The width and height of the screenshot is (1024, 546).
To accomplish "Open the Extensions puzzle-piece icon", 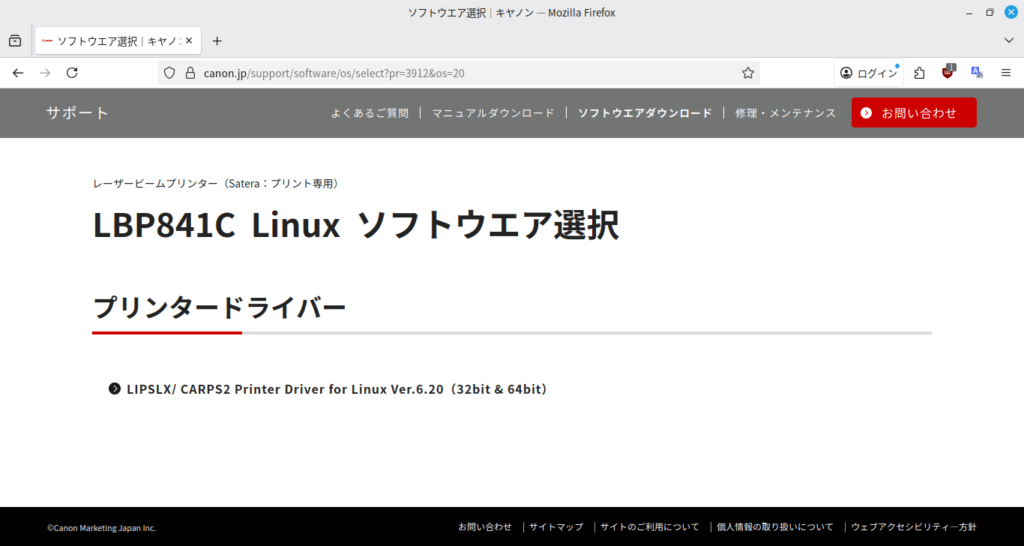I will point(919,73).
